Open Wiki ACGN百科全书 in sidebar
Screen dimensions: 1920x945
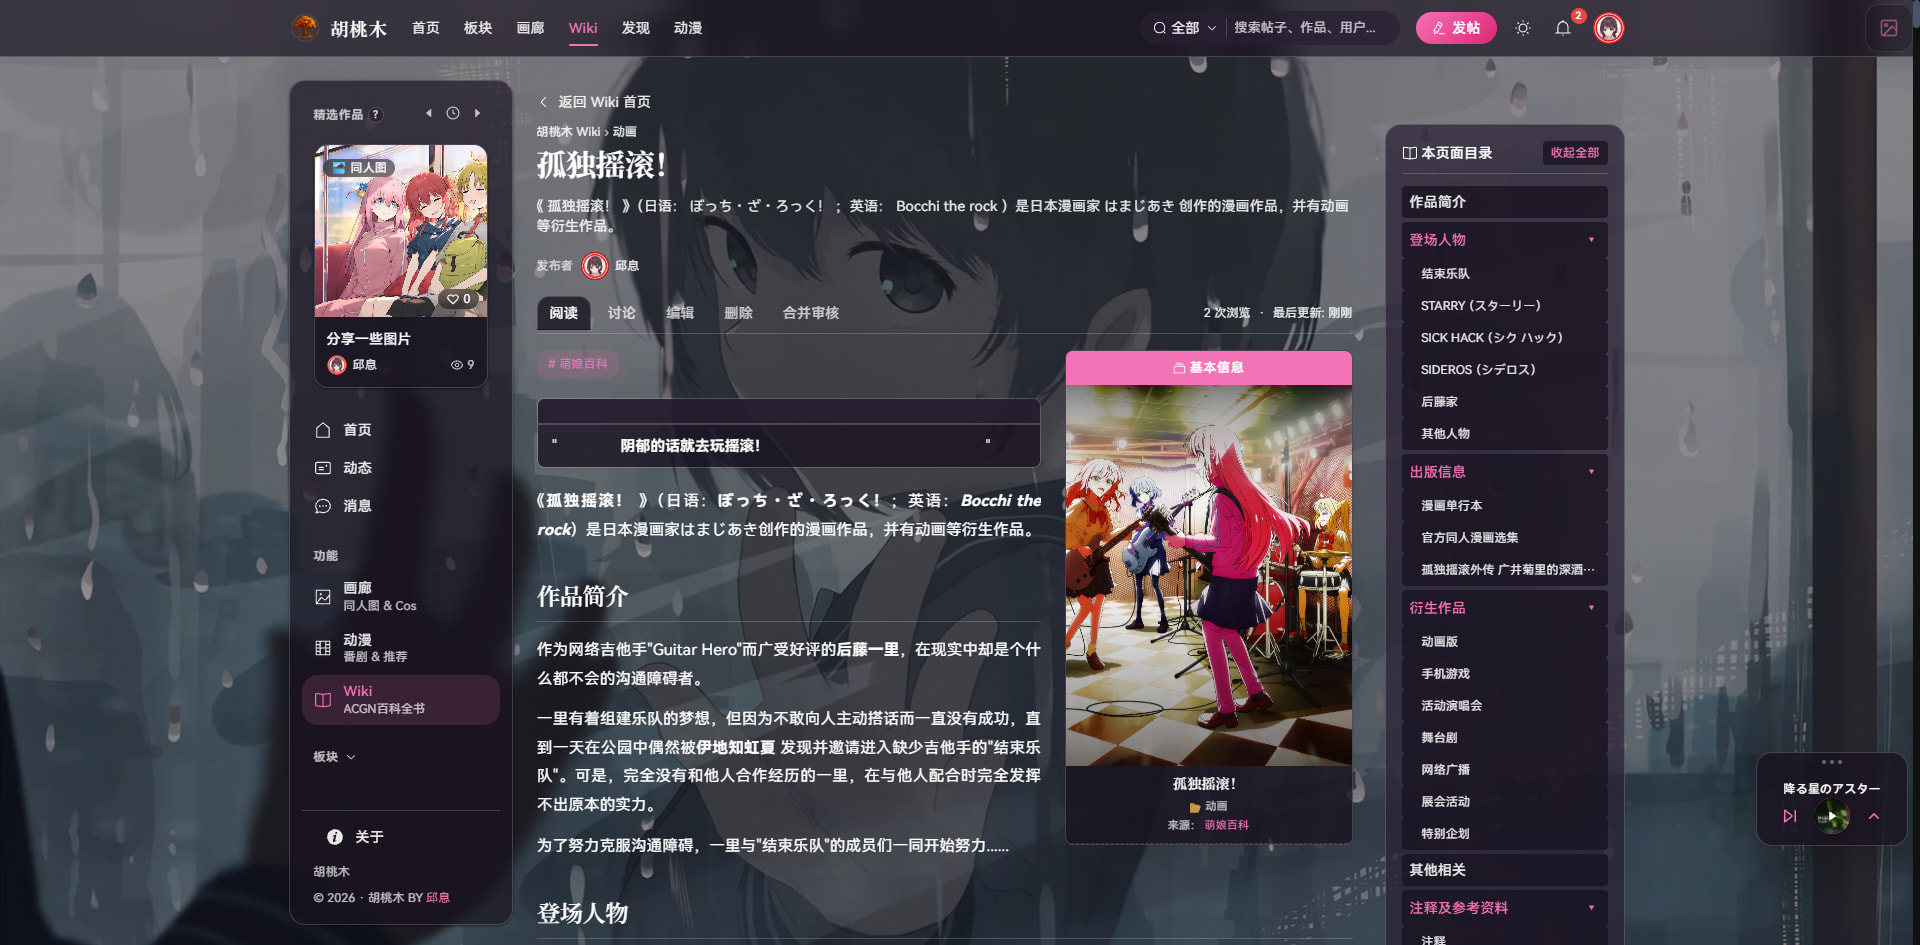coord(400,700)
